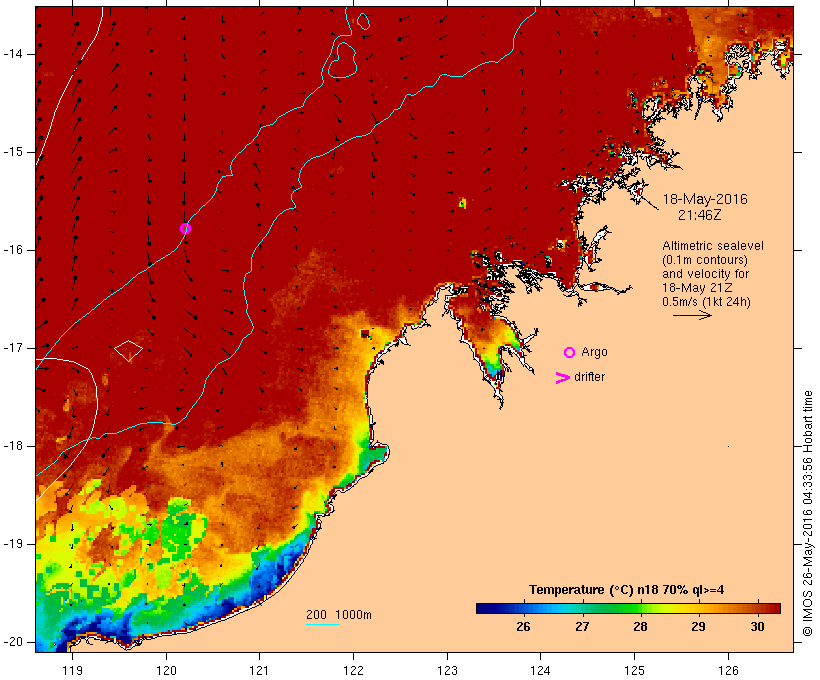
Task: Click the latitude axis label -17
Action: point(13,348)
